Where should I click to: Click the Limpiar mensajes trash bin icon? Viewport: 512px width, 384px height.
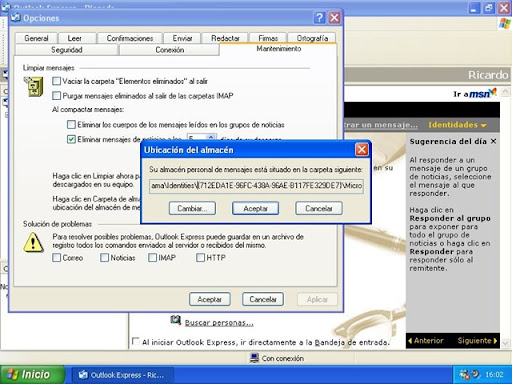[34, 86]
